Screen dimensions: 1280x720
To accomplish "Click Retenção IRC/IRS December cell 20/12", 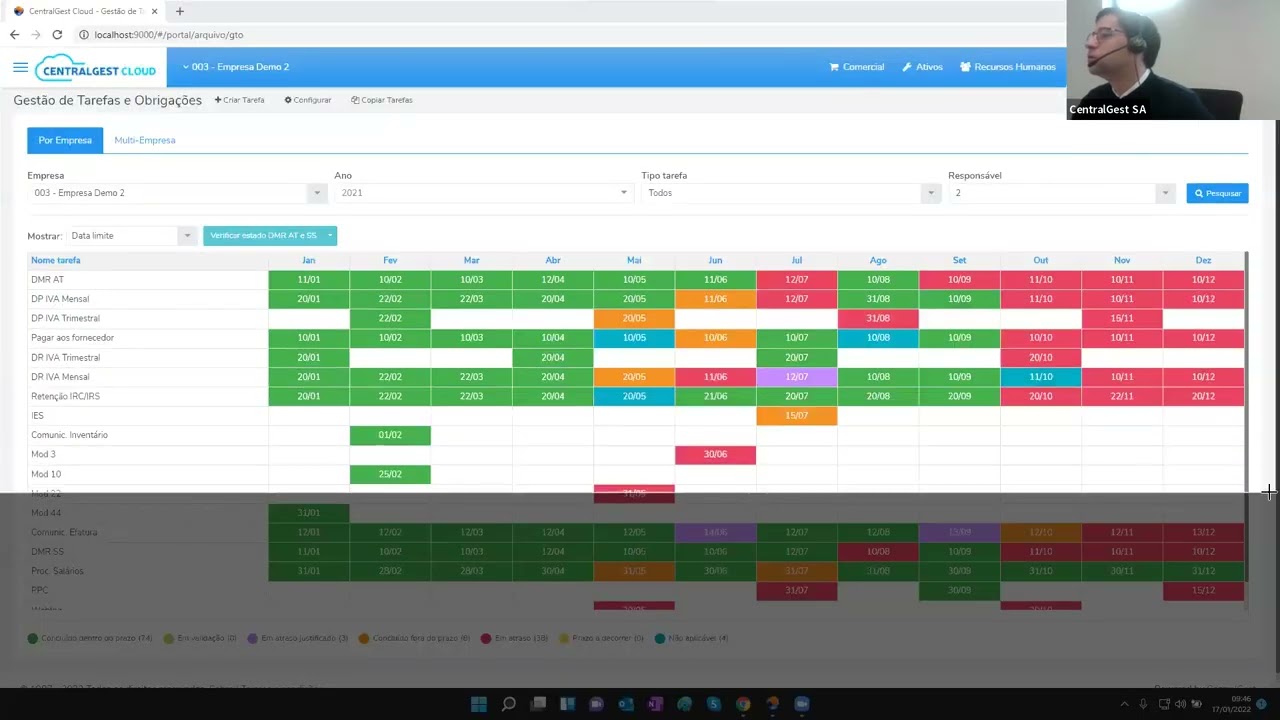I will (1203, 396).
